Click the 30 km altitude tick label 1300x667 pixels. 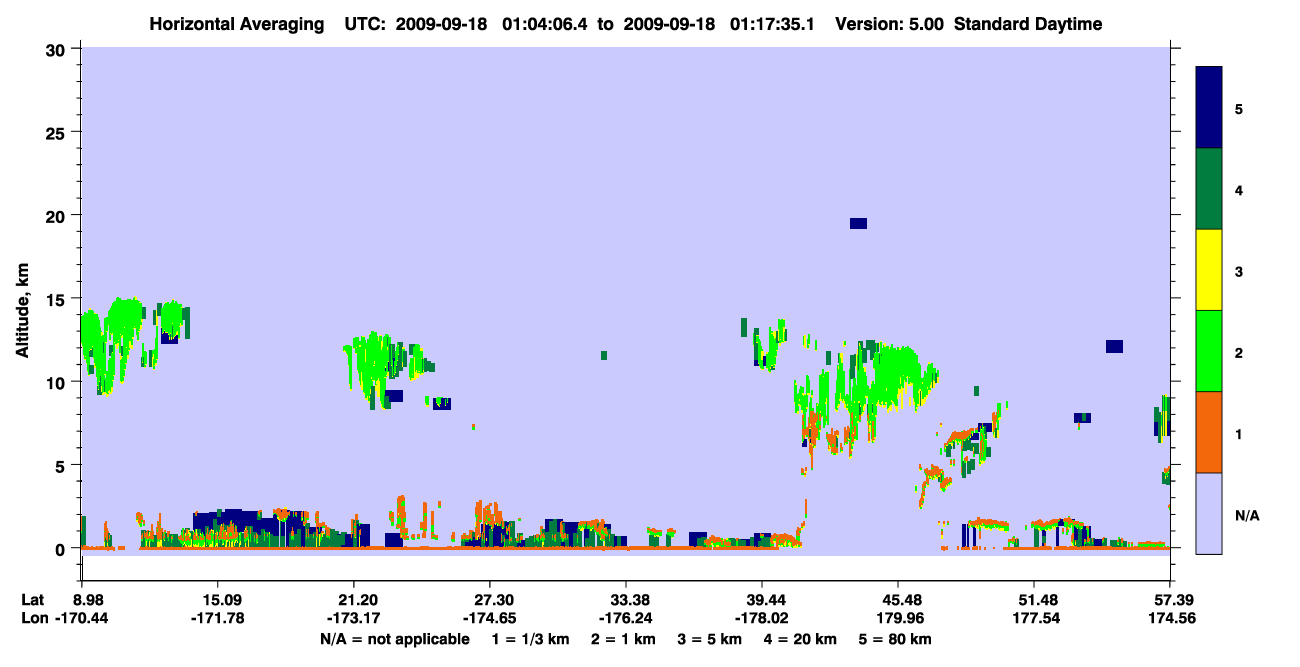pos(57,48)
